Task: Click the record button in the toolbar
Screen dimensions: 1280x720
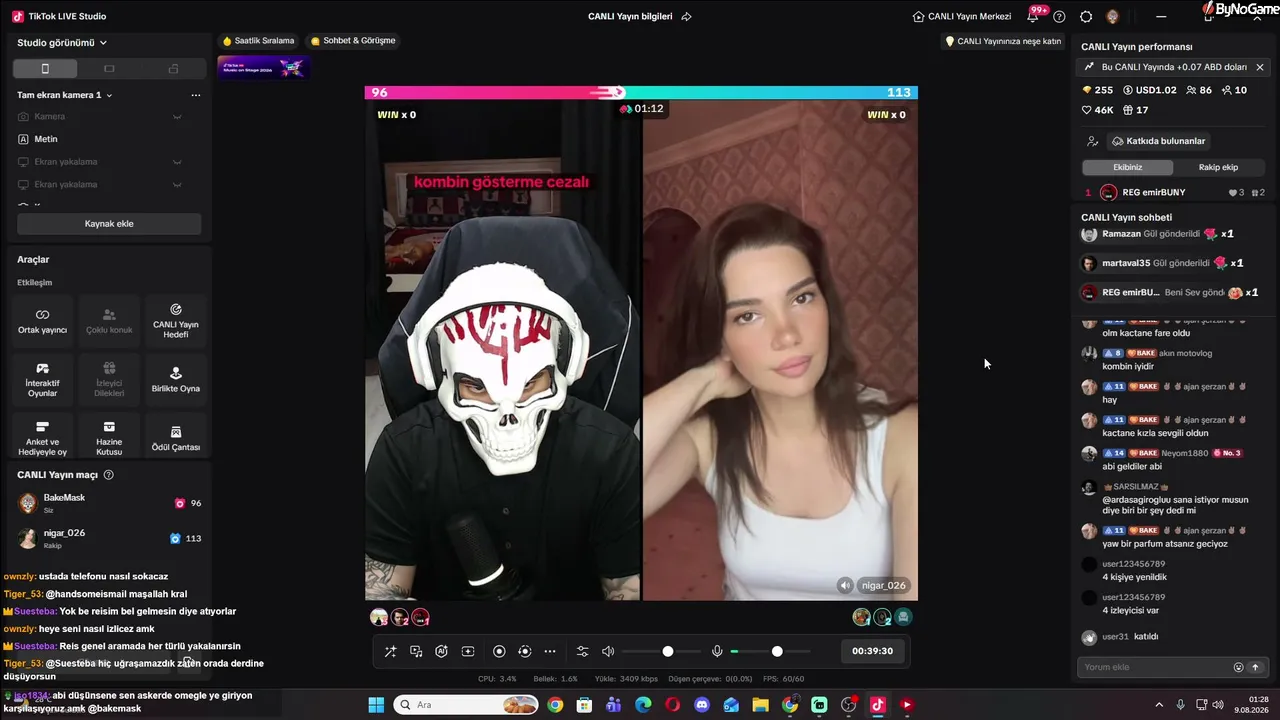Action: tap(499, 651)
